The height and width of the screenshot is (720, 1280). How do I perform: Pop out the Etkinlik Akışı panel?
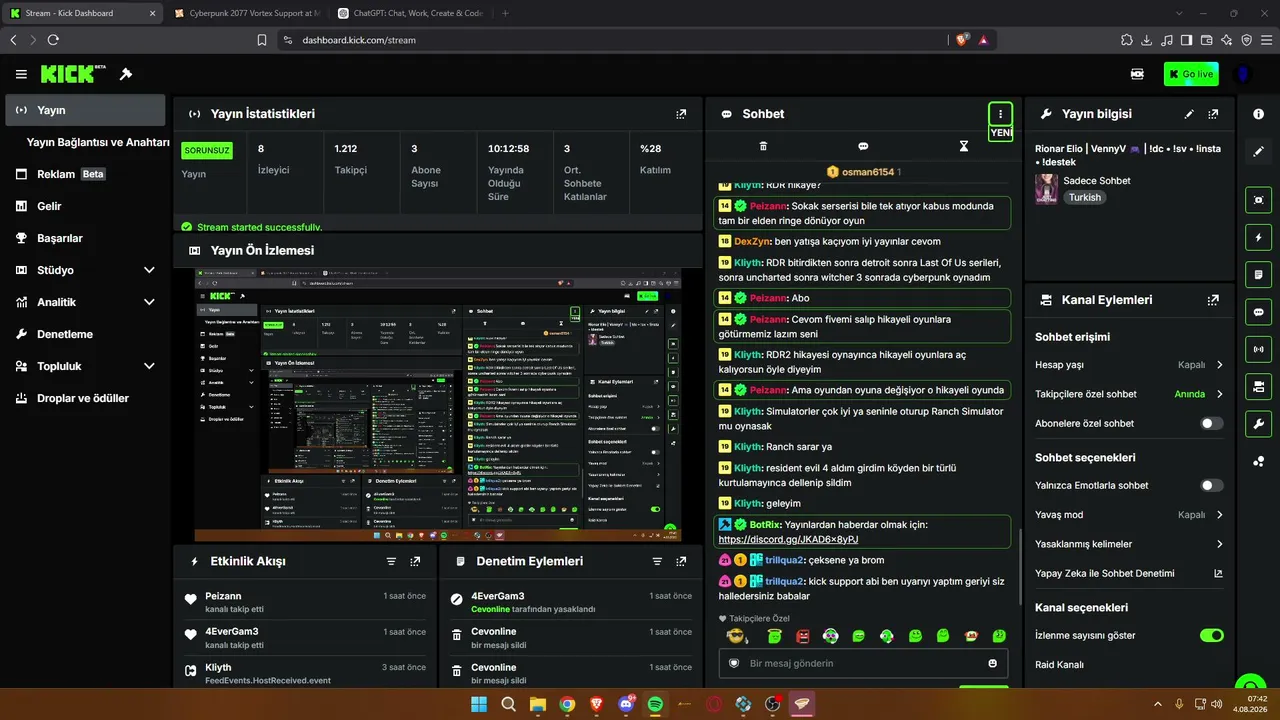click(415, 562)
